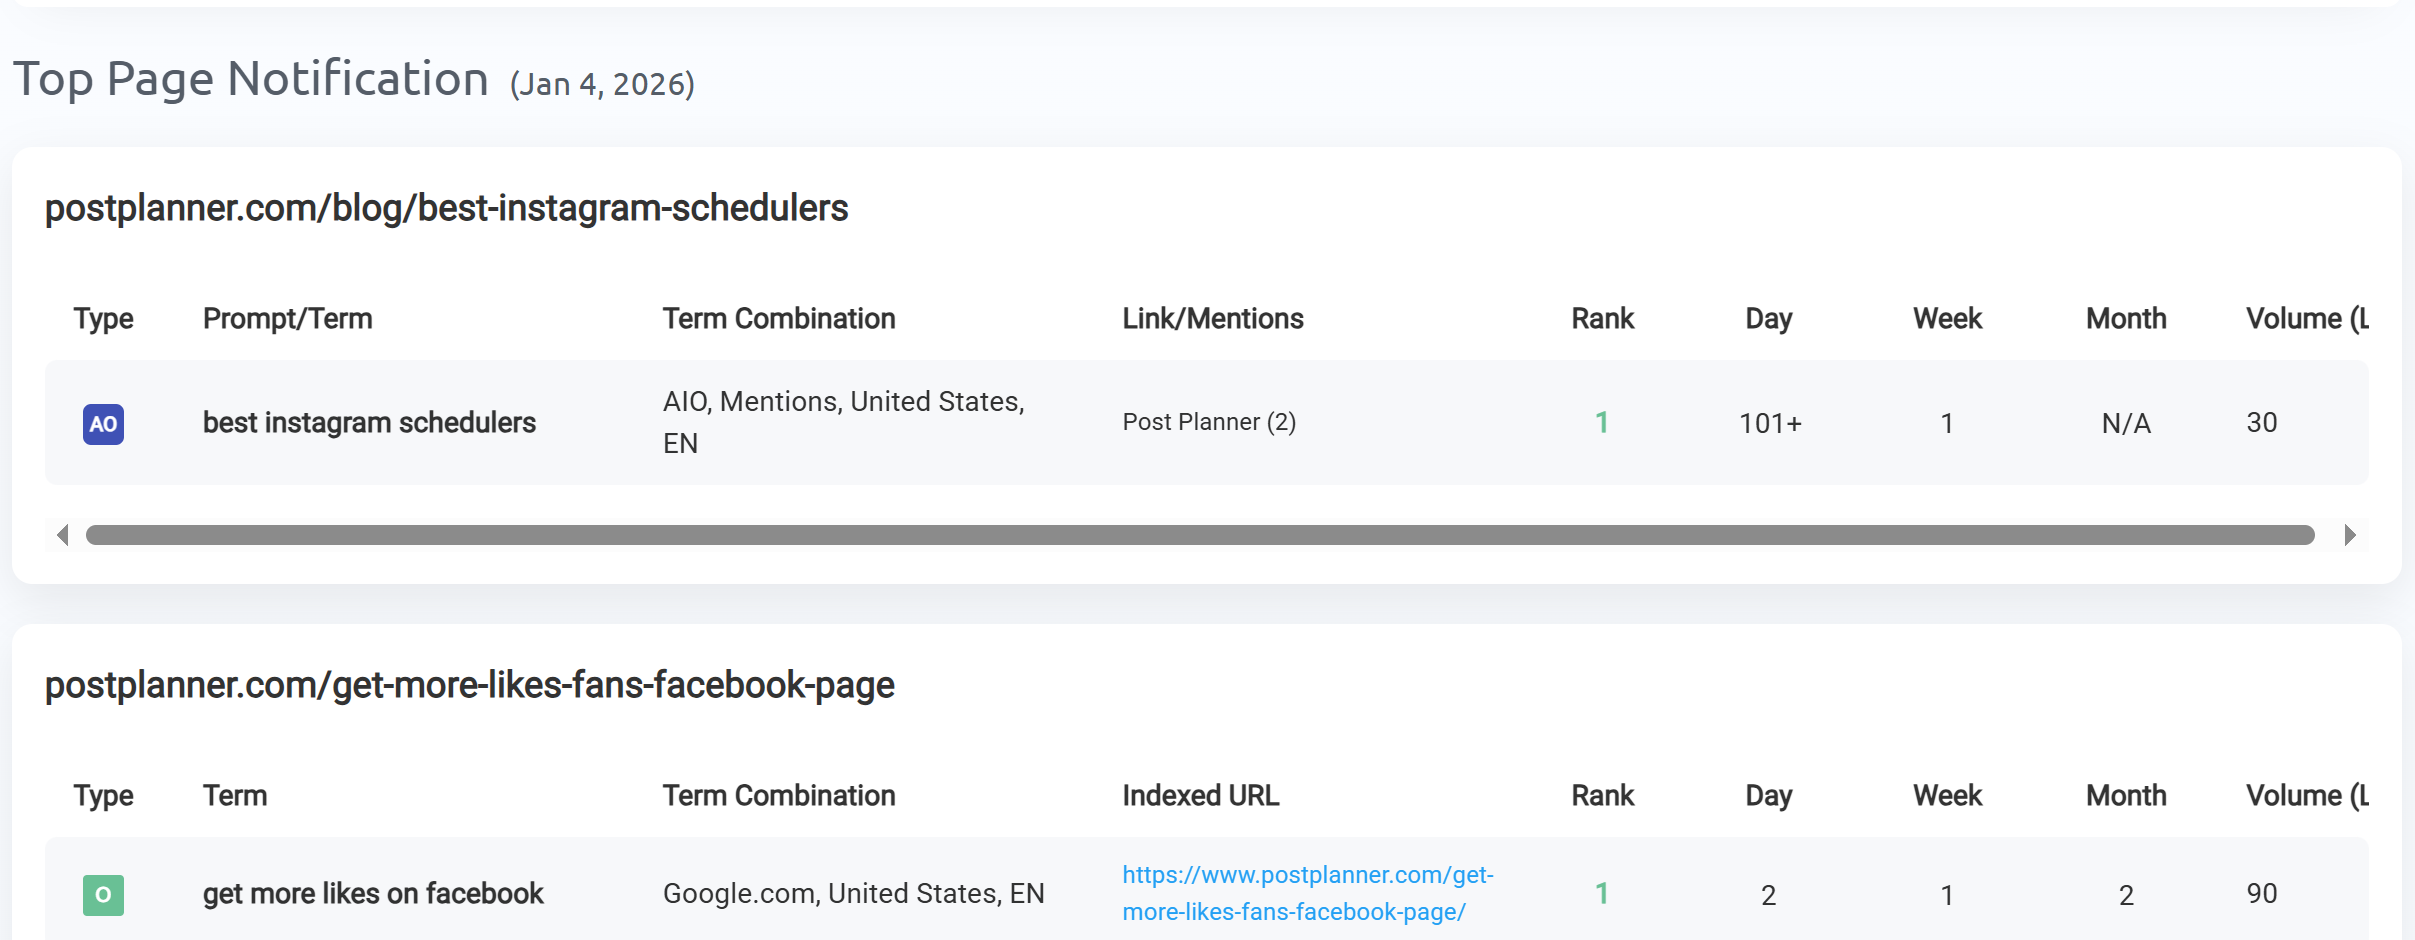
Task: Click 'Type' header in the instagram-schedulers table
Action: 103,318
